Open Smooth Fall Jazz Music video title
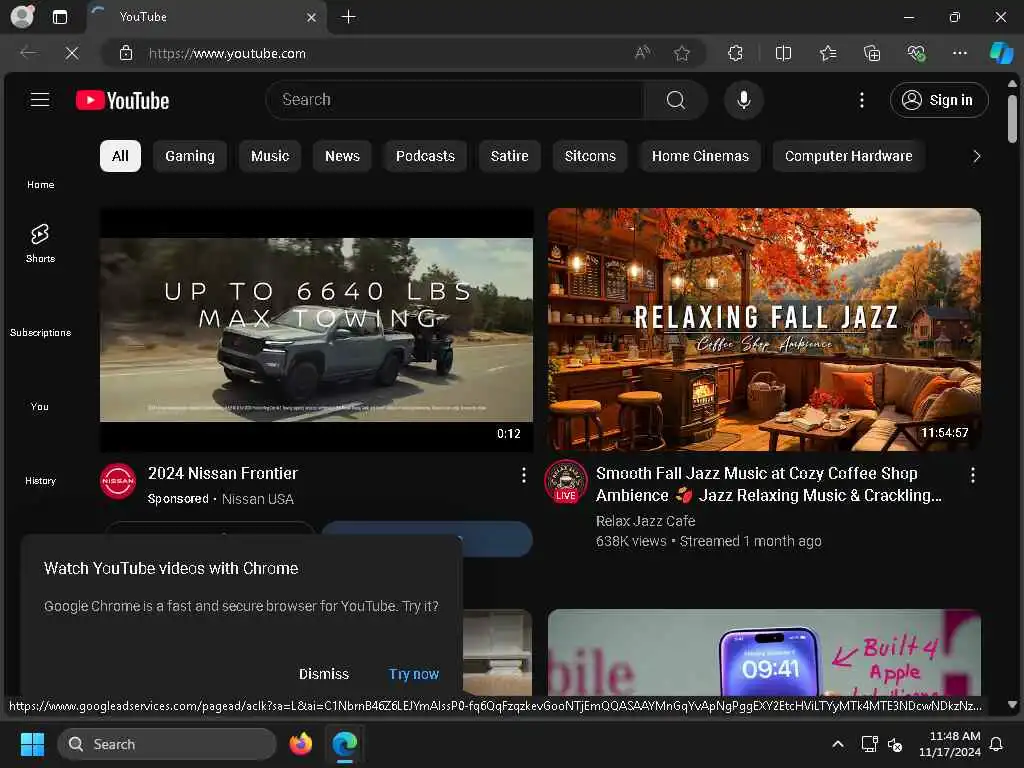This screenshot has height=768, width=1024. 769,485
